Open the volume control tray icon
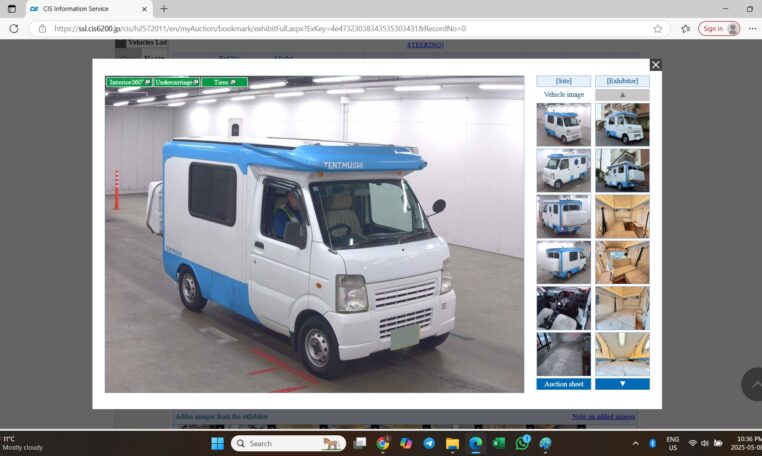This screenshot has width=762, height=456. (705, 443)
